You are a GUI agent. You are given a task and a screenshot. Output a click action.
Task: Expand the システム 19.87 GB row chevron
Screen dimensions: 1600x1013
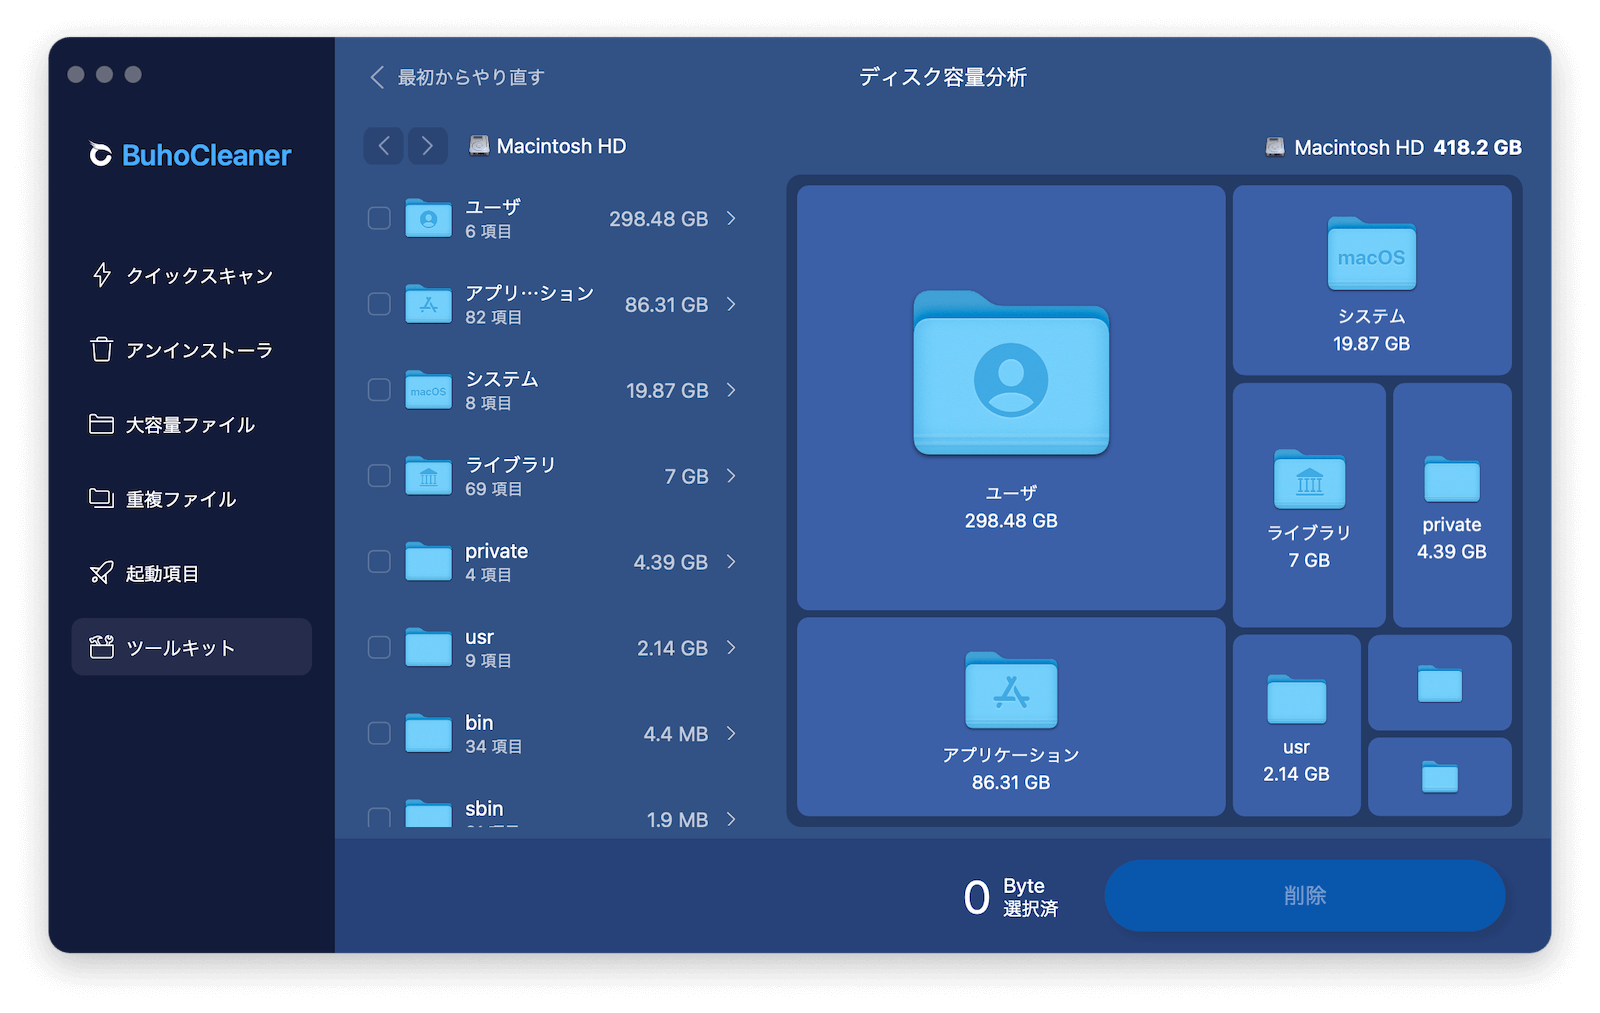[x=731, y=390]
